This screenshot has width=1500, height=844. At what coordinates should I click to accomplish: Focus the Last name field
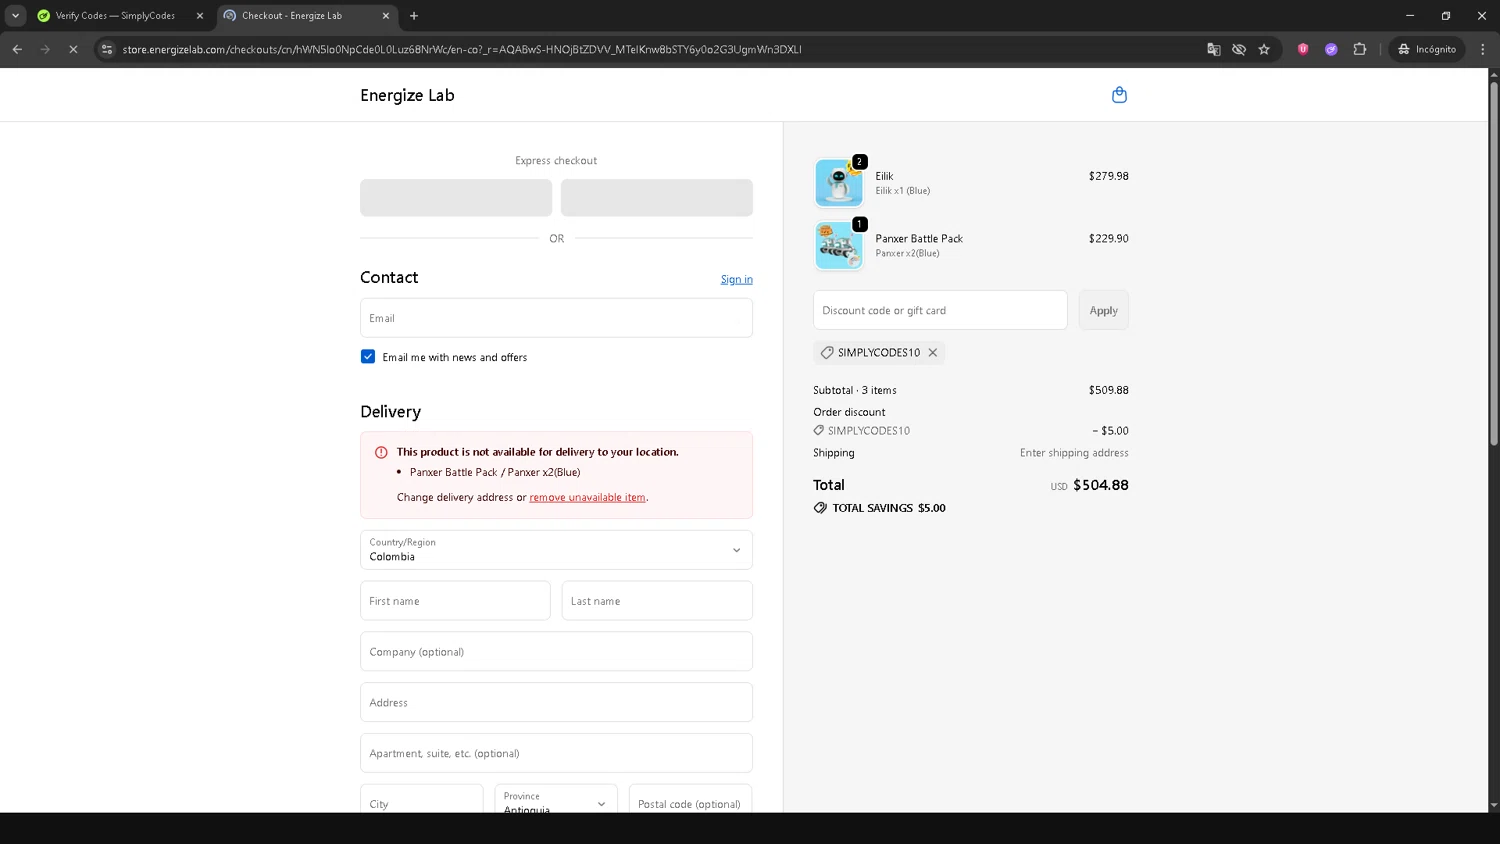click(x=657, y=601)
